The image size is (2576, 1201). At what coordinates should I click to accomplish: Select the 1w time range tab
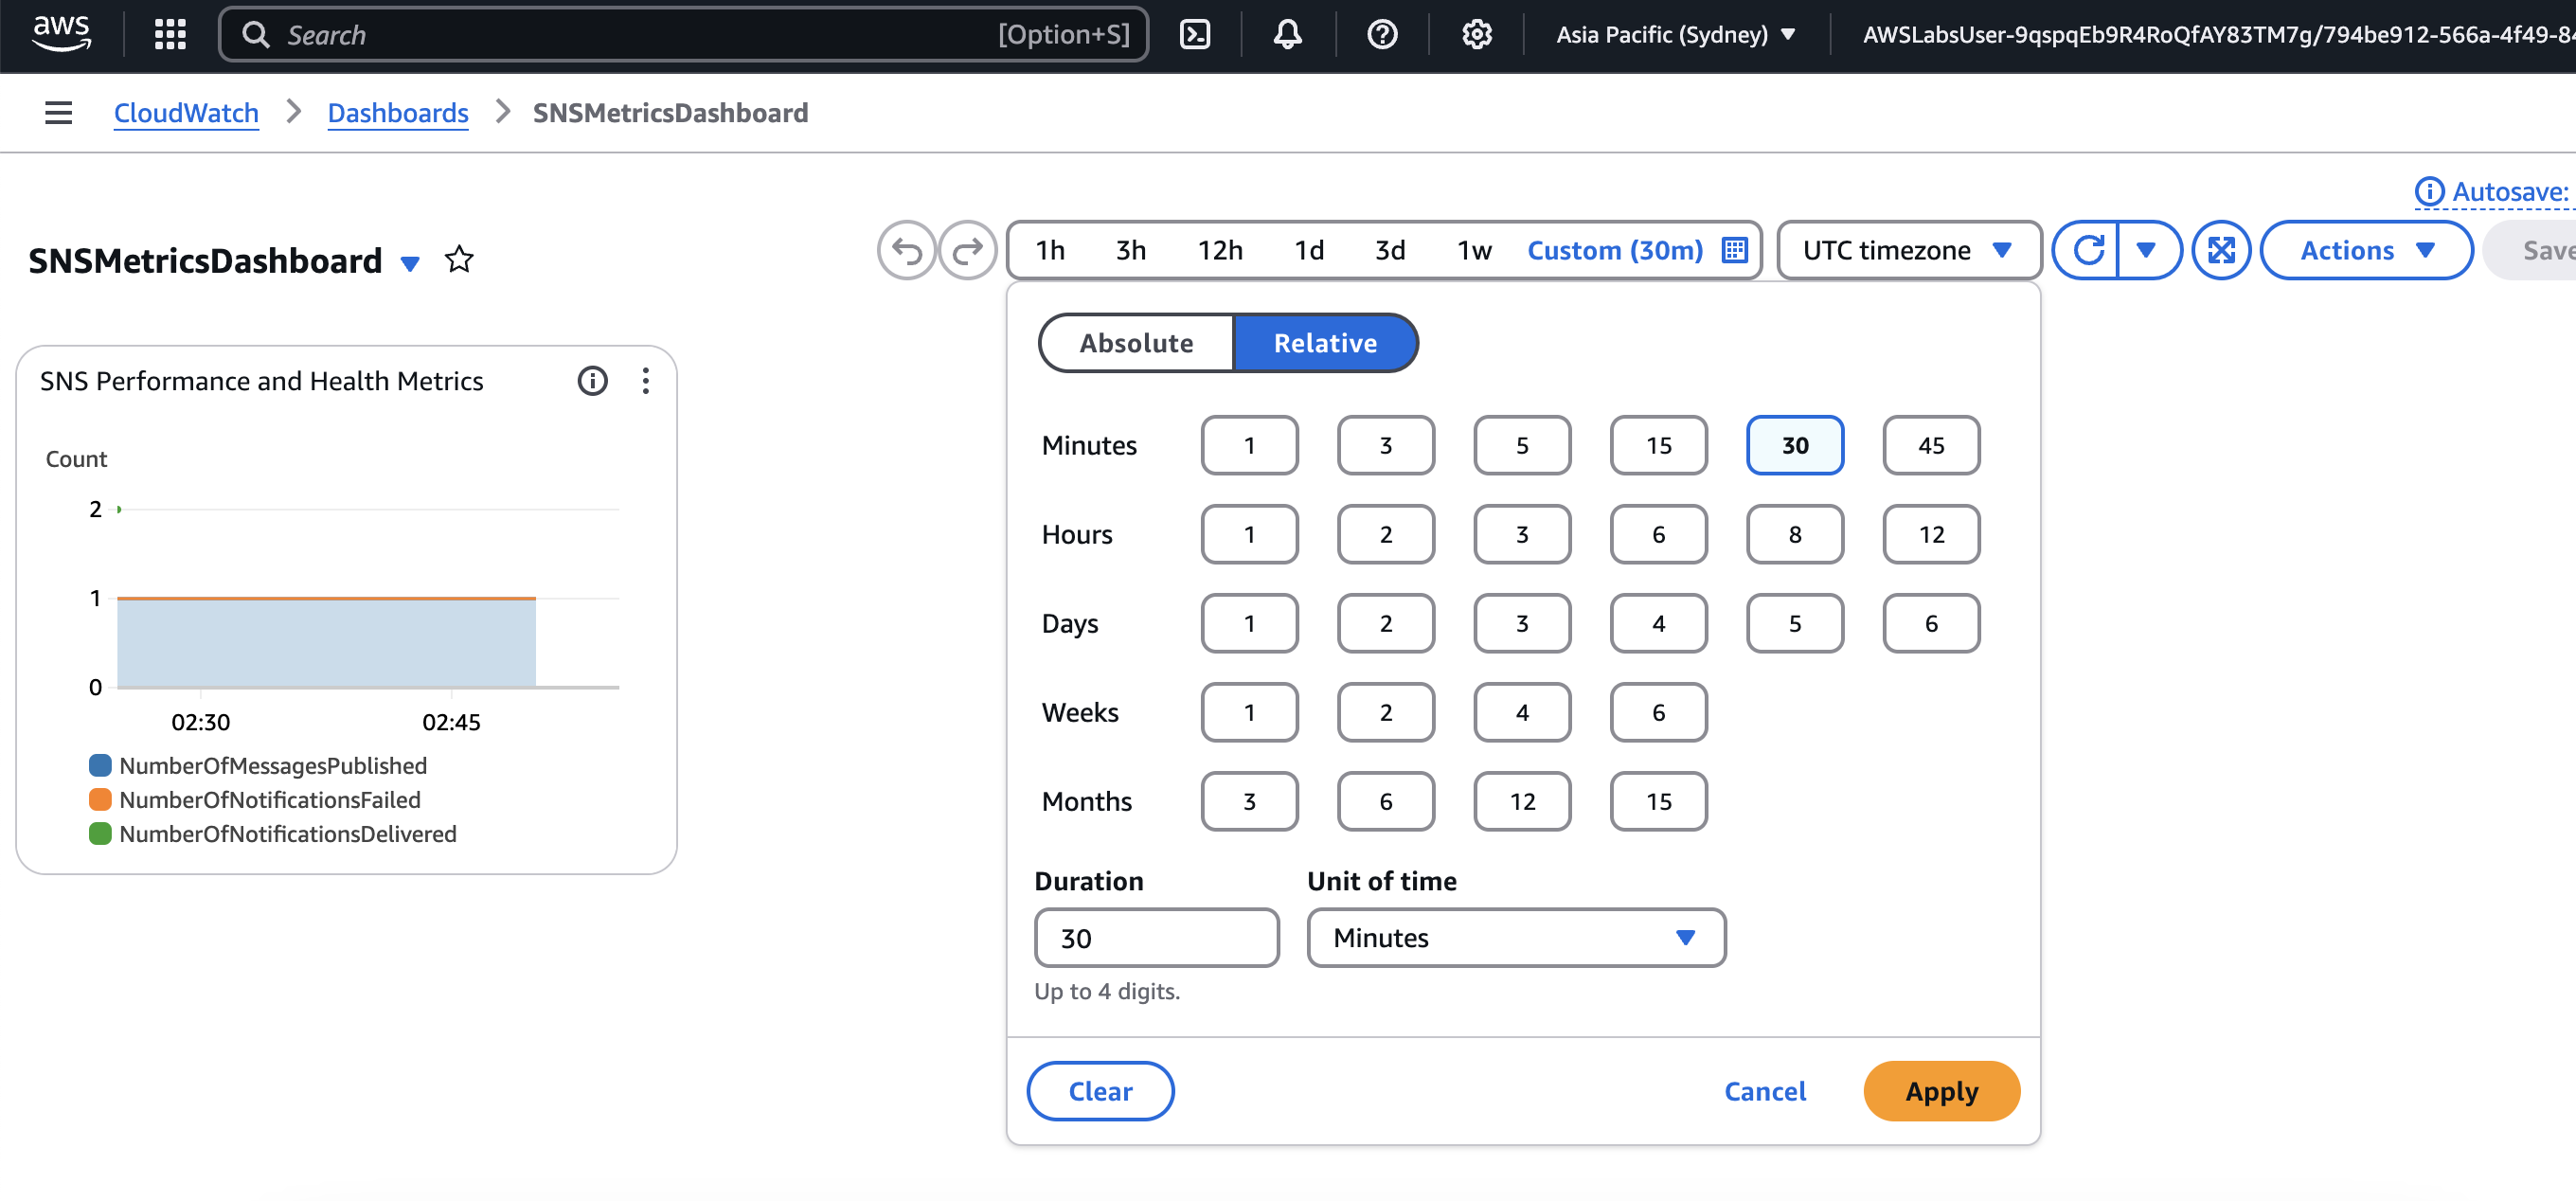(1474, 250)
